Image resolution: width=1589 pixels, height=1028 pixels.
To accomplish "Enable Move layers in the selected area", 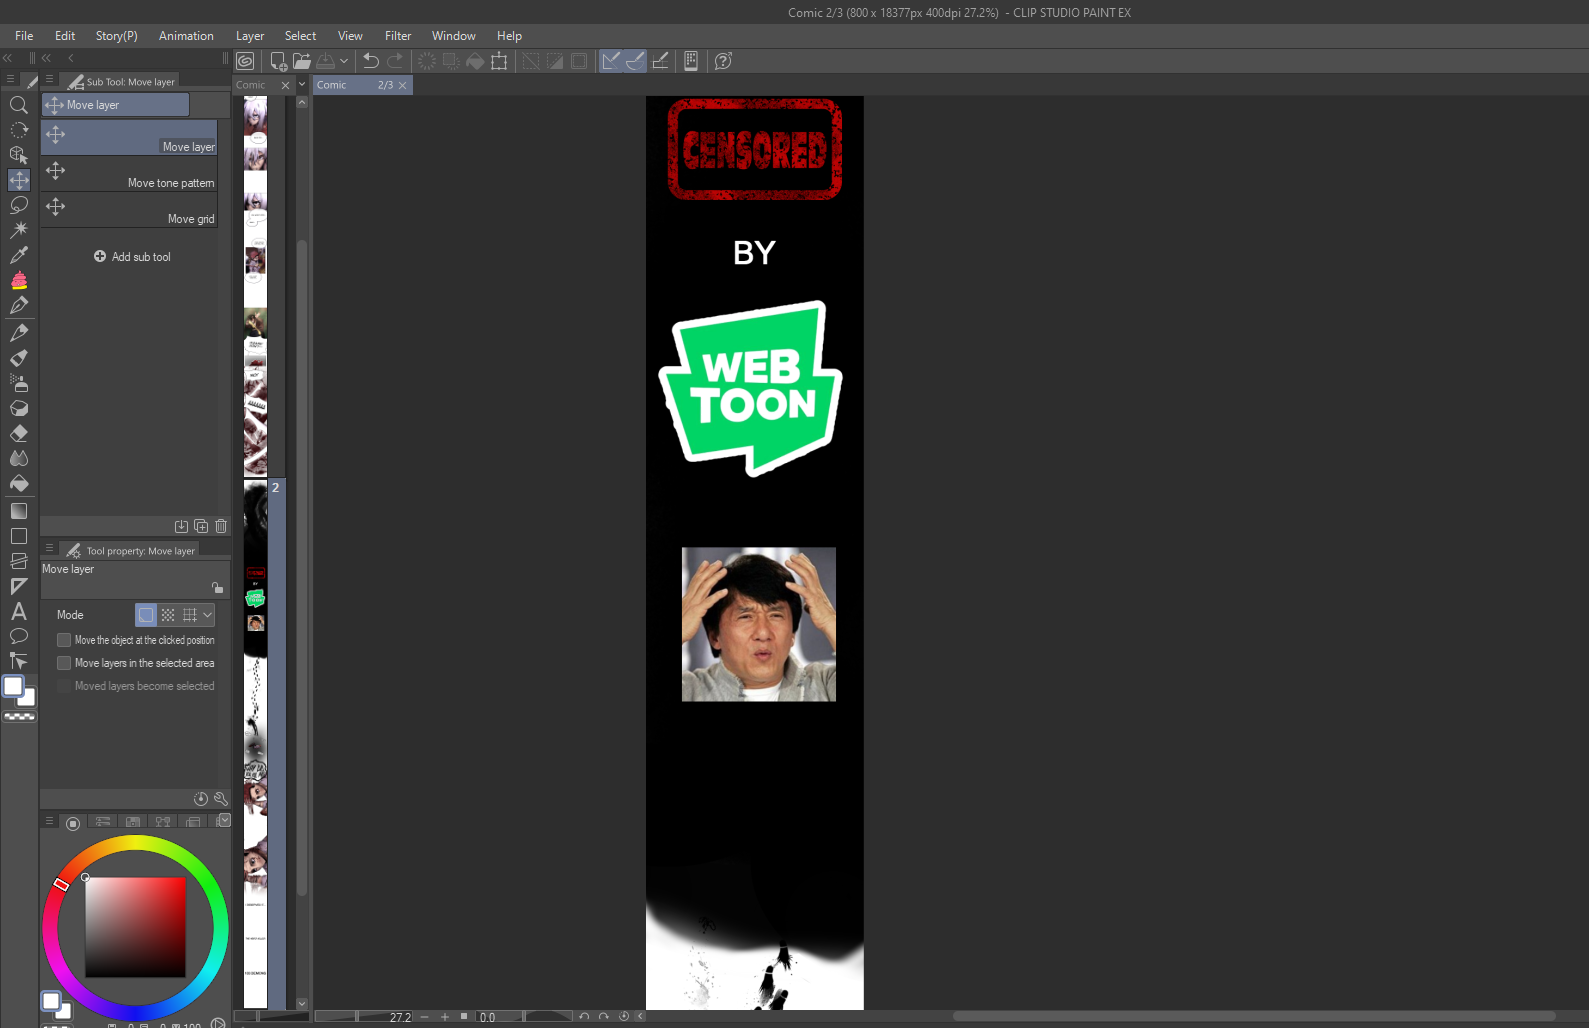I will (64, 663).
